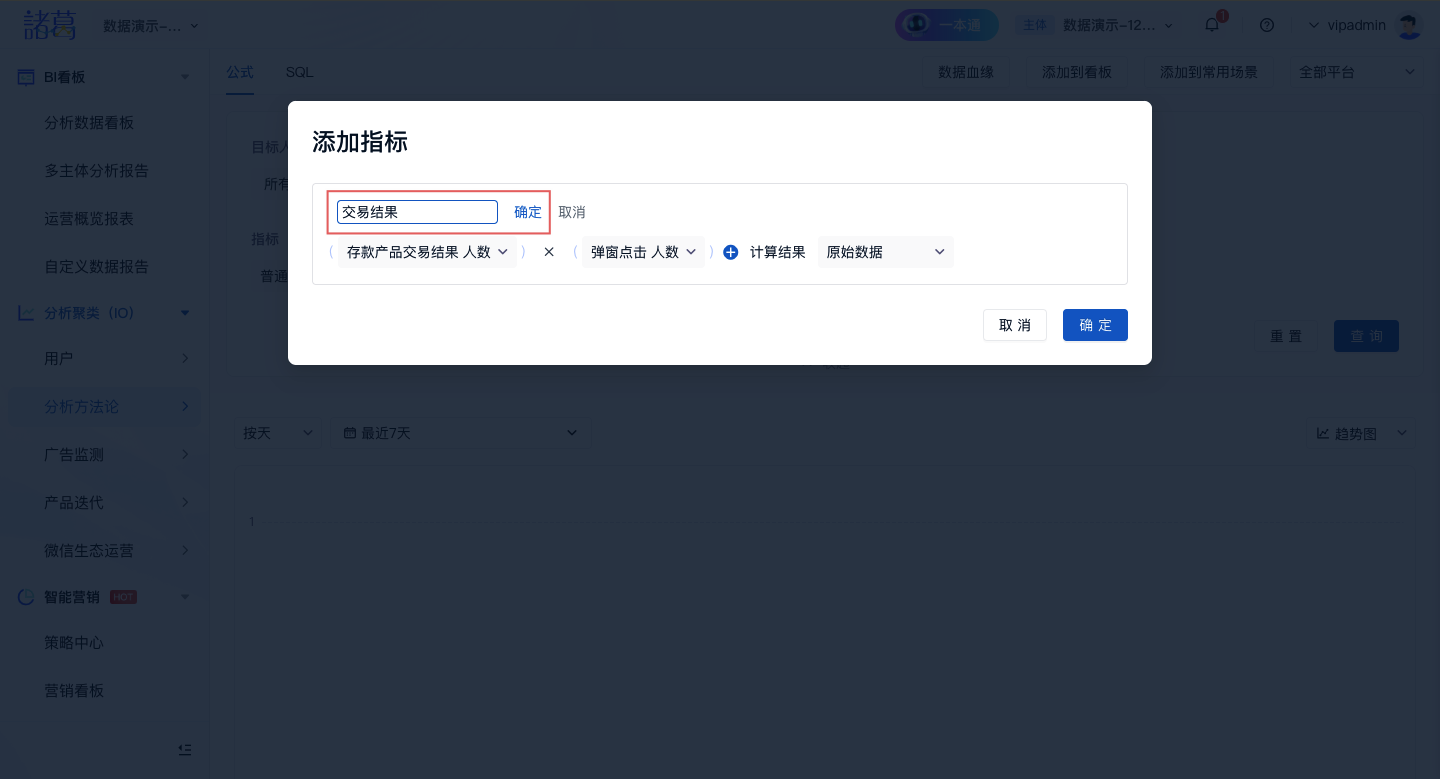Click the user avatar in top right
This screenshot has width=1440, height=779.
[x=1409, y=26]
